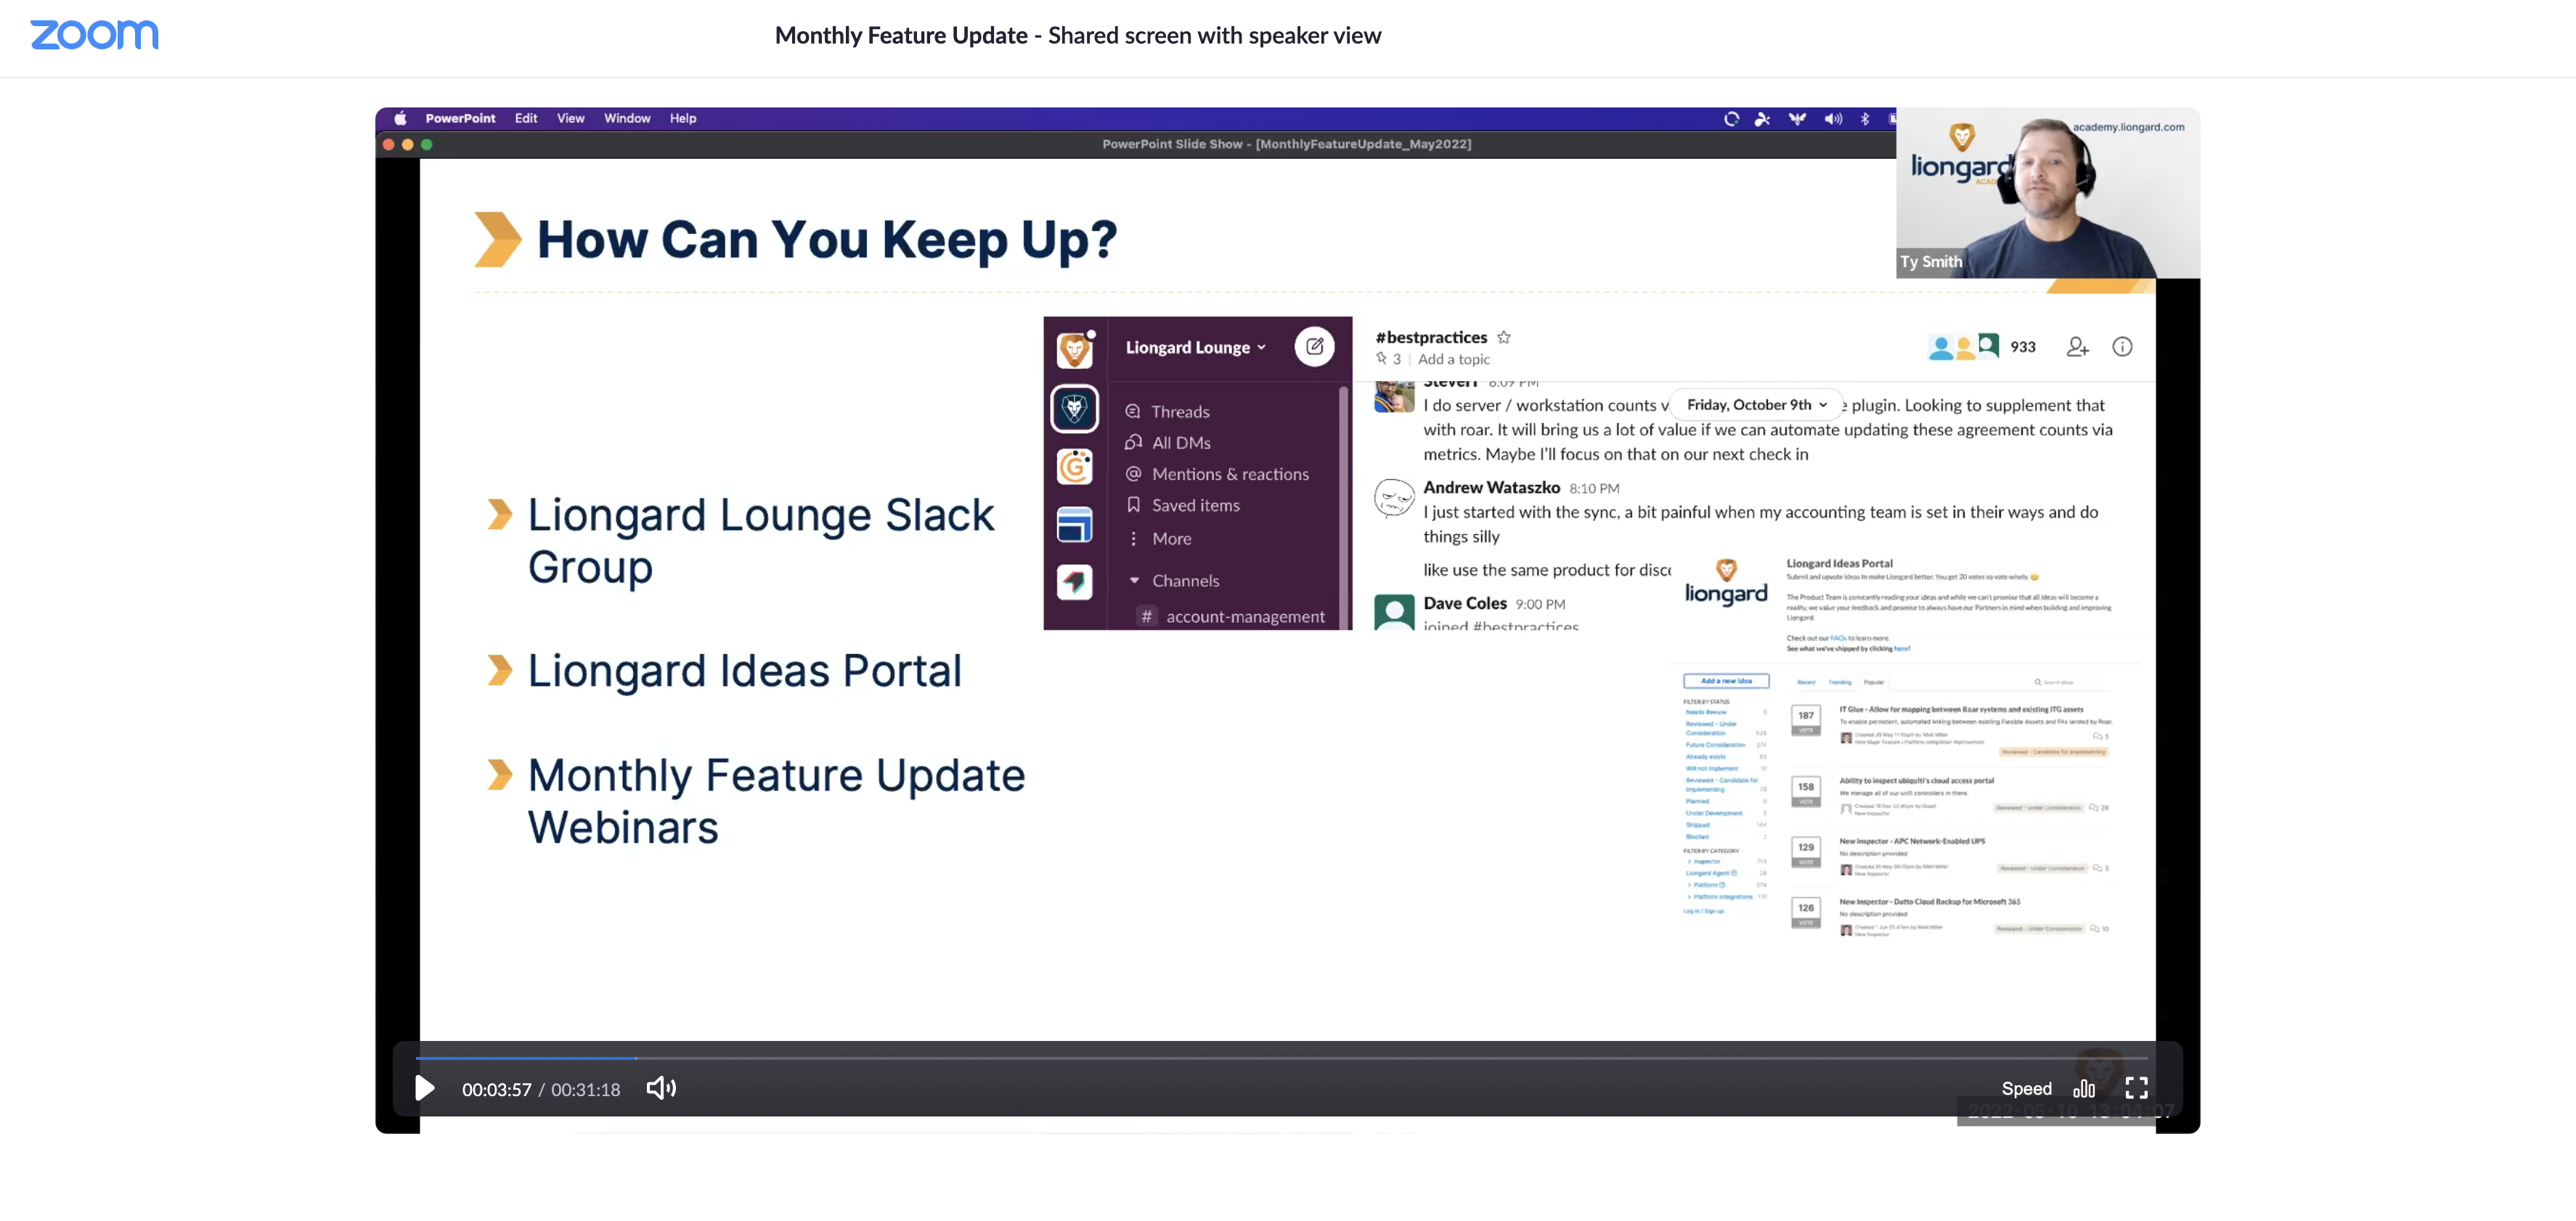2576x1221 pixels.
Task: Click the add people icon
Action: tap(2077, 346)
